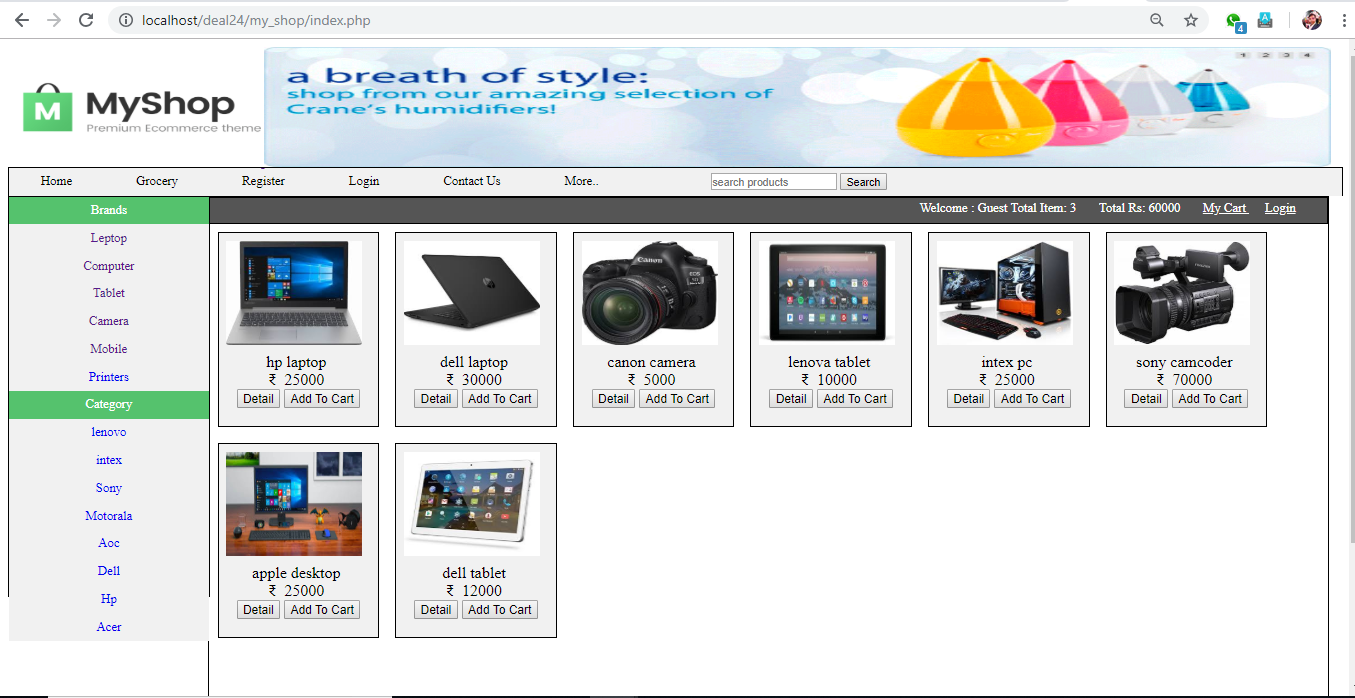Image resolution: width=1355 pixels, height=698 pixels.
Task: Click the MyShop logo
Action: (x=140, y=108)
